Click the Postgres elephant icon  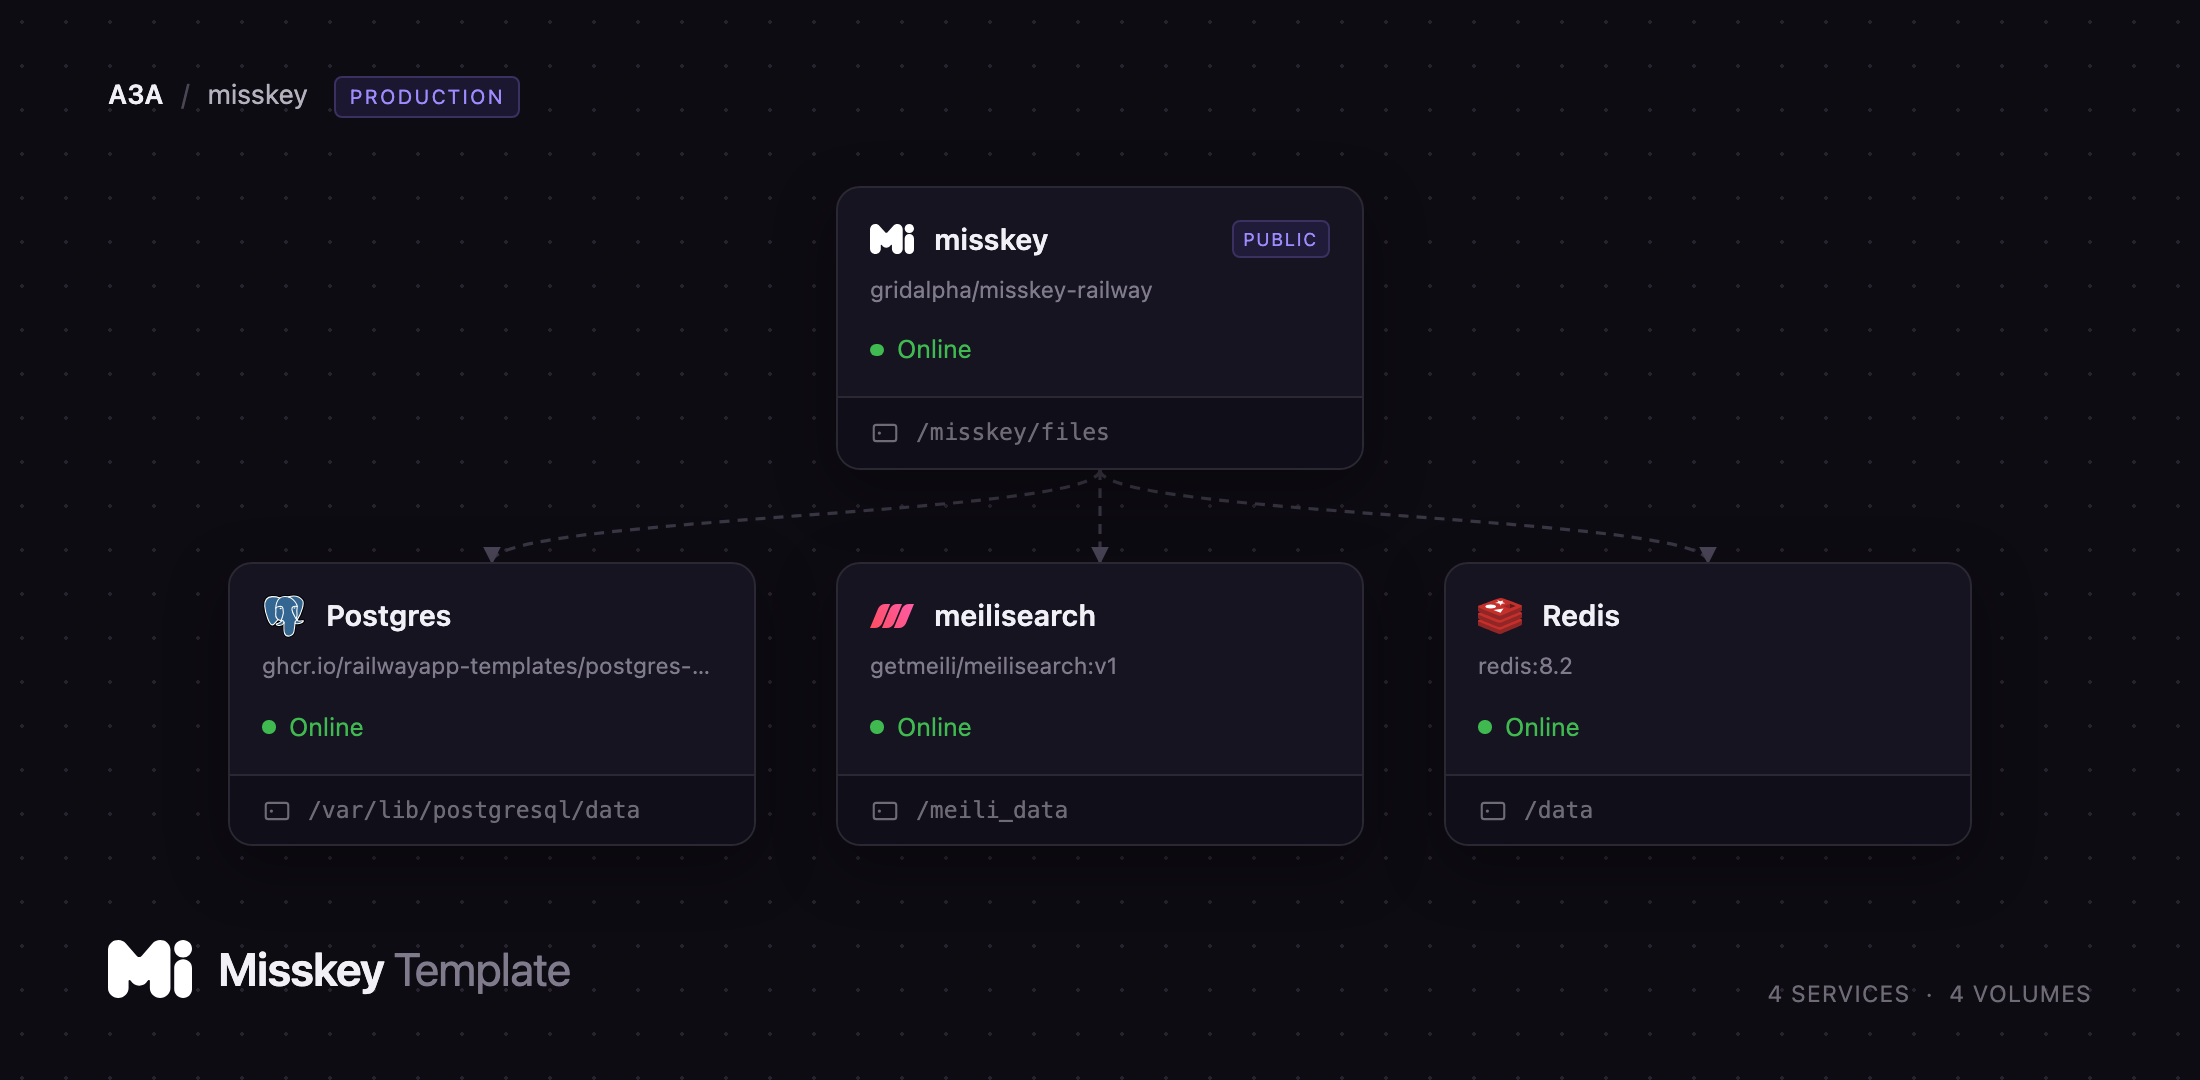click(284, 616)
